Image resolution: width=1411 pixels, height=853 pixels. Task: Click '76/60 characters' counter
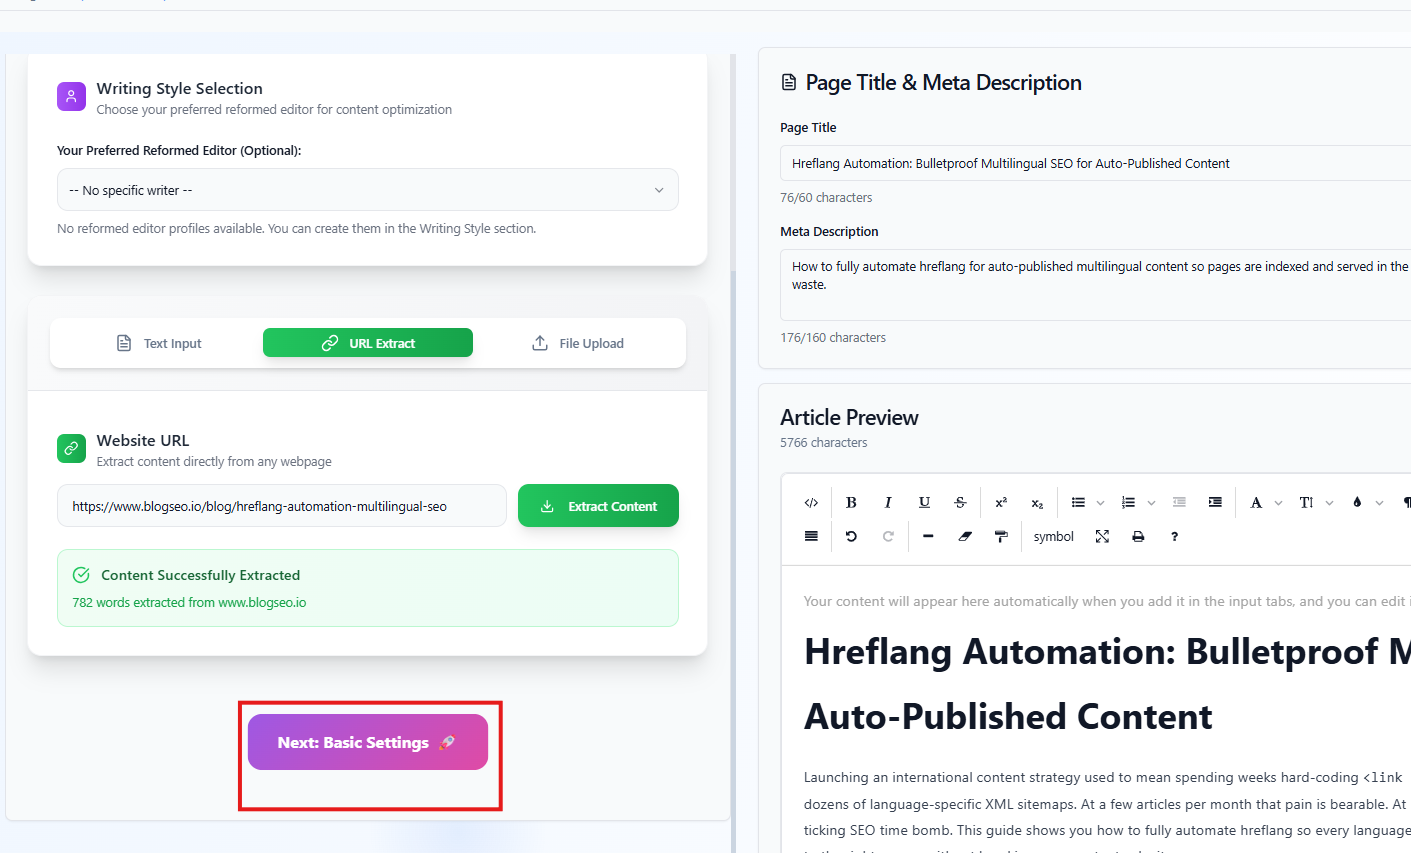point(826,197)
